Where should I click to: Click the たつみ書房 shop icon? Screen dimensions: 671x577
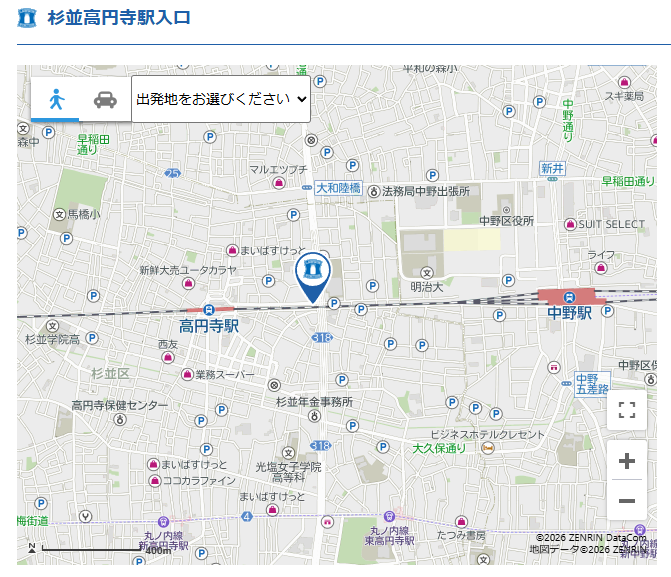461,521
